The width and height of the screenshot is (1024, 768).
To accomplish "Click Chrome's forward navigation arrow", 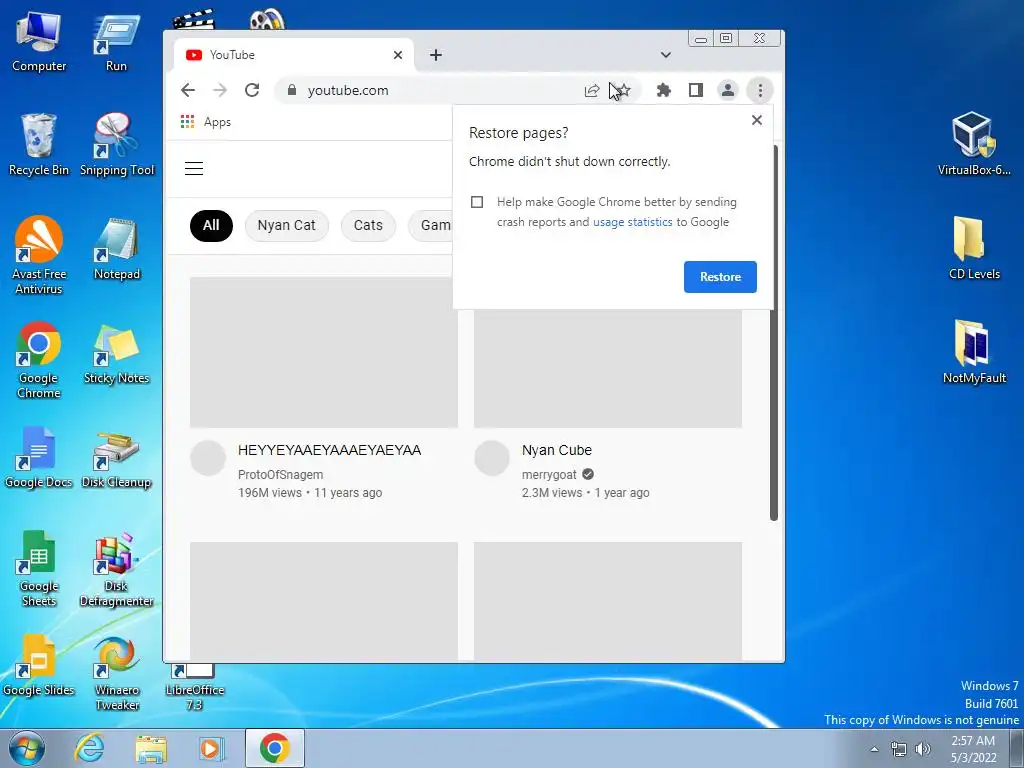I will tap(220, 90).
